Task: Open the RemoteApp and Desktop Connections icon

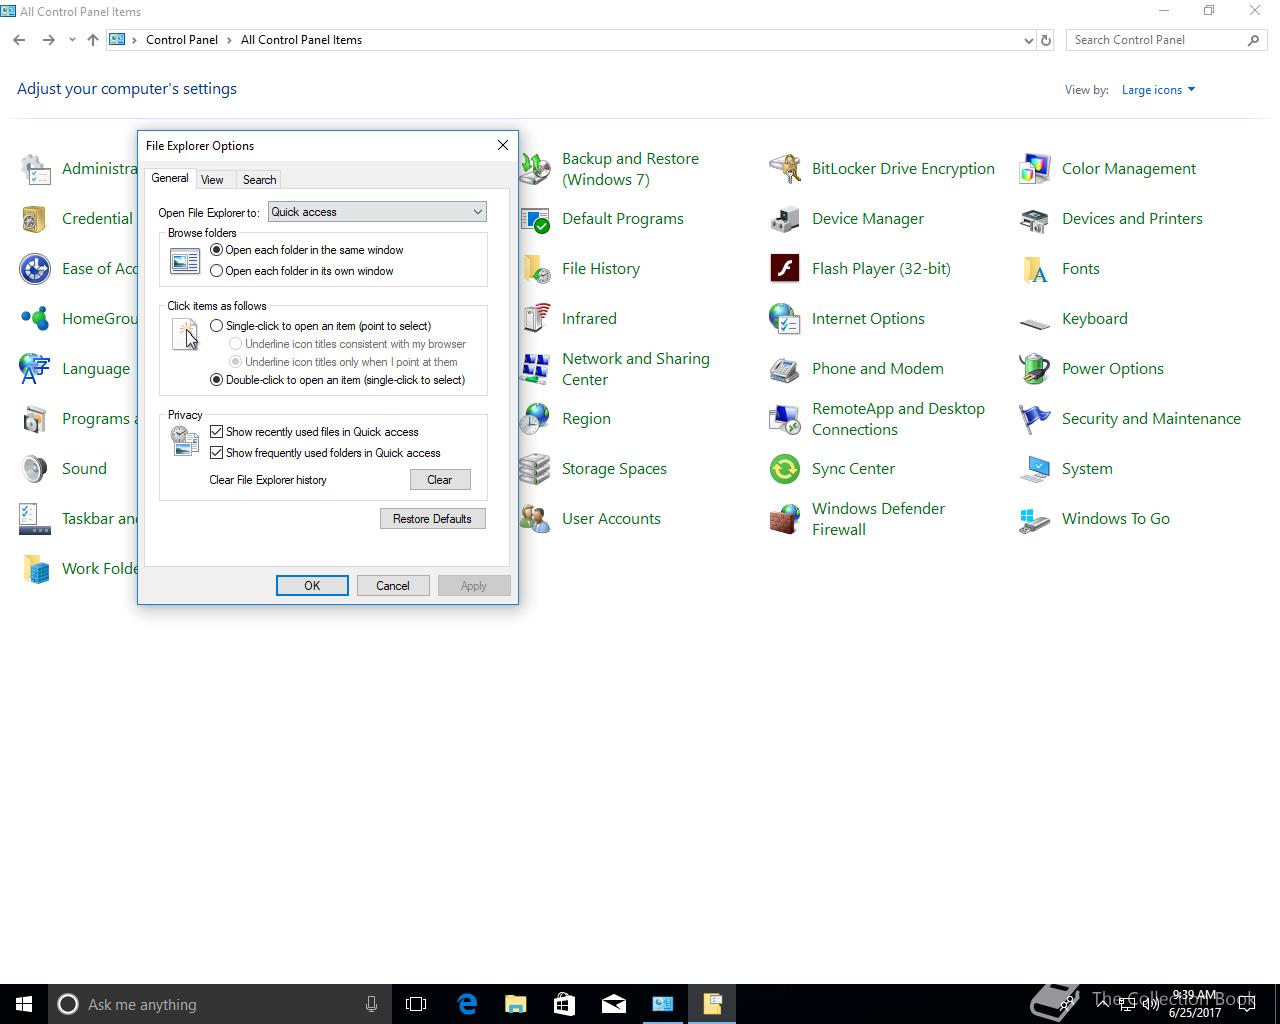Action: pos(785,419)
